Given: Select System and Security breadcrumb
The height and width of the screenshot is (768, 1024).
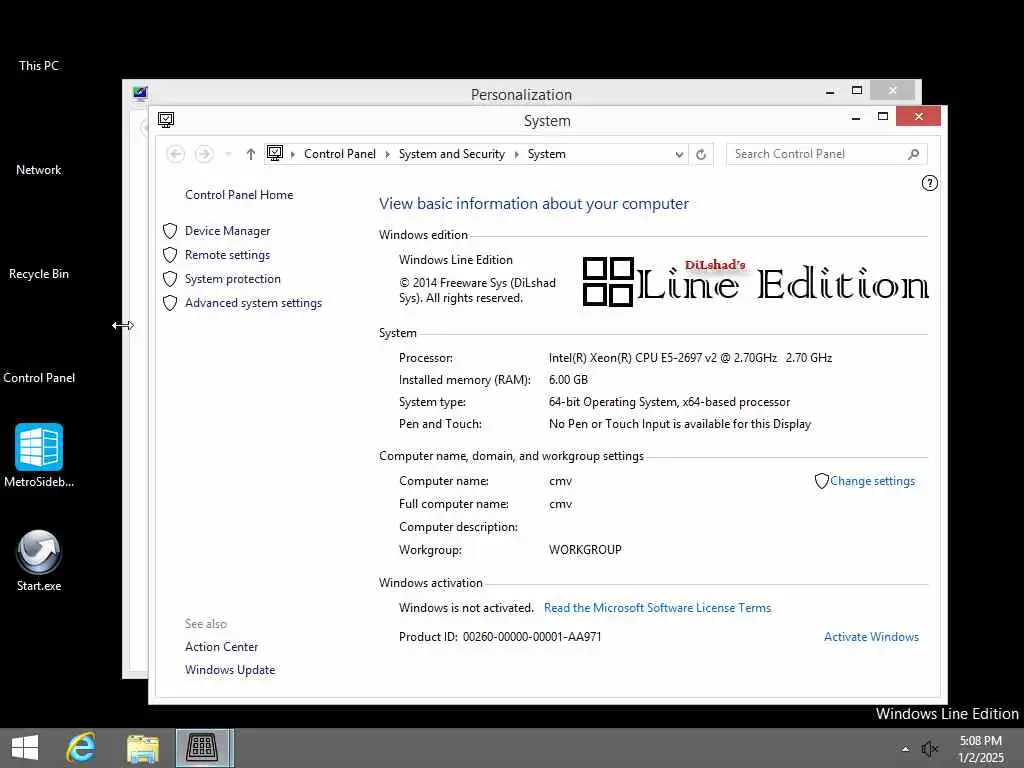Looking at the screenshot, I should pos(451,154).
